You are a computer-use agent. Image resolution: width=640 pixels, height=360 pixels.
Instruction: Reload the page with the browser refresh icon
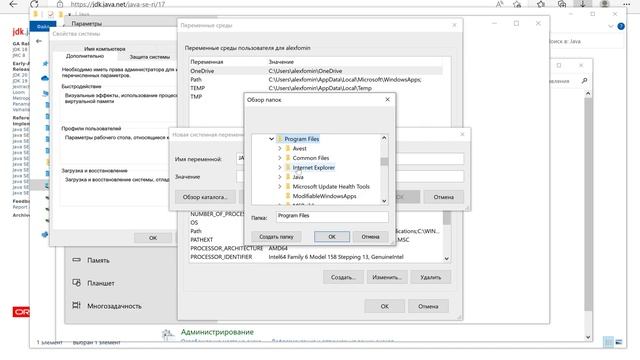[35, 4]
